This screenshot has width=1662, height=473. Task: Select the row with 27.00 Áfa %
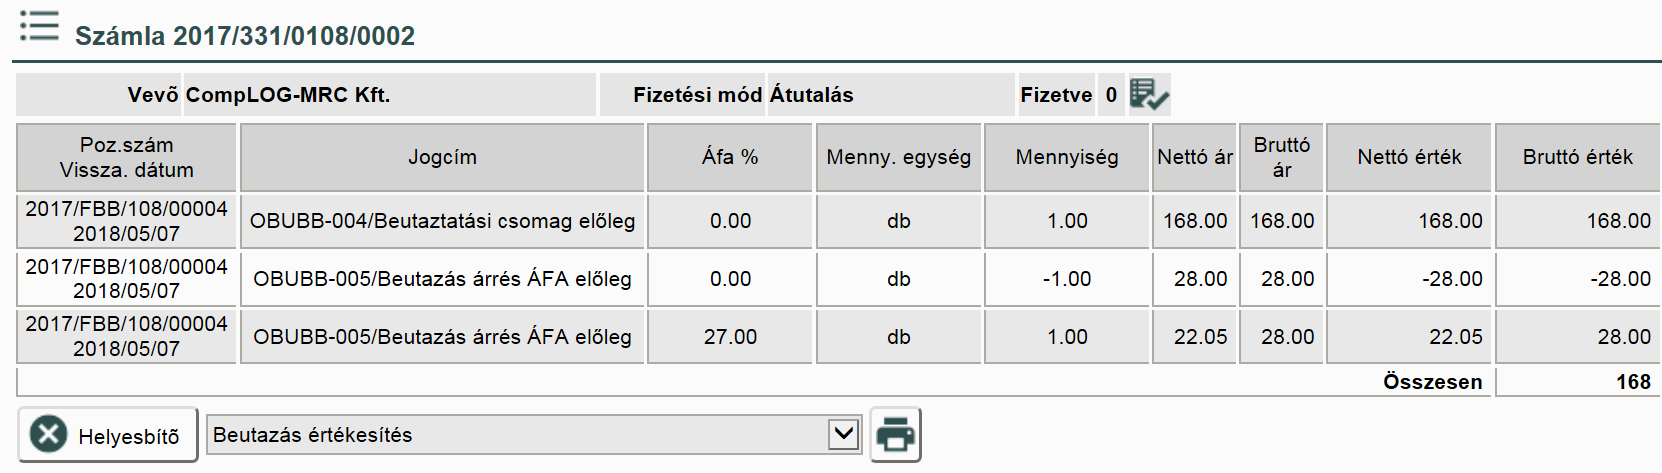(730, 337)
